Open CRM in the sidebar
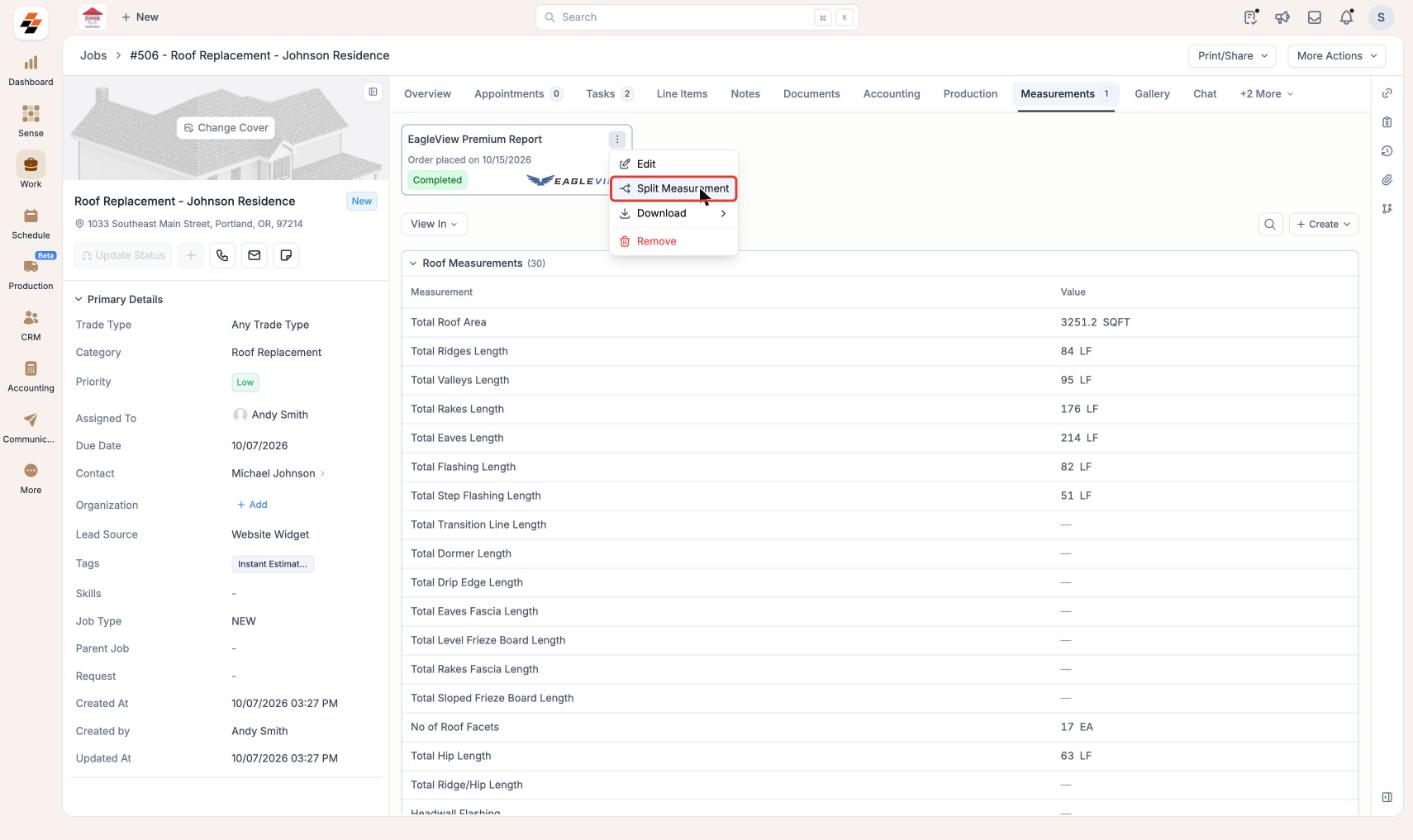The height and width of the screenshot is (840, 1413). coord(30,326)
